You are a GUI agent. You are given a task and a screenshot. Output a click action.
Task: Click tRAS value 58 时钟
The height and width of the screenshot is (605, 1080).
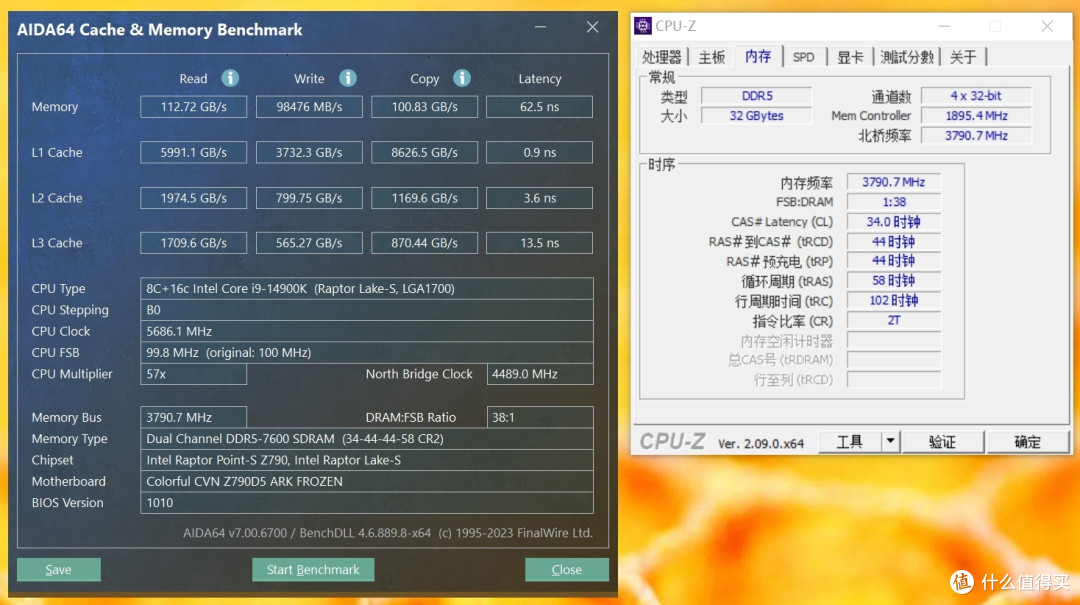[893, 280]
